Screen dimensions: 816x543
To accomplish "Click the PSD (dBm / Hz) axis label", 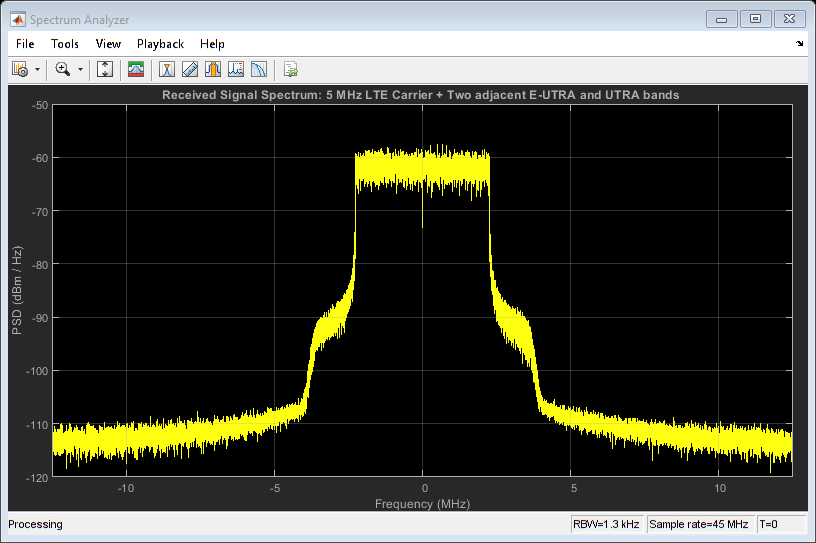I will coord(17,290).
